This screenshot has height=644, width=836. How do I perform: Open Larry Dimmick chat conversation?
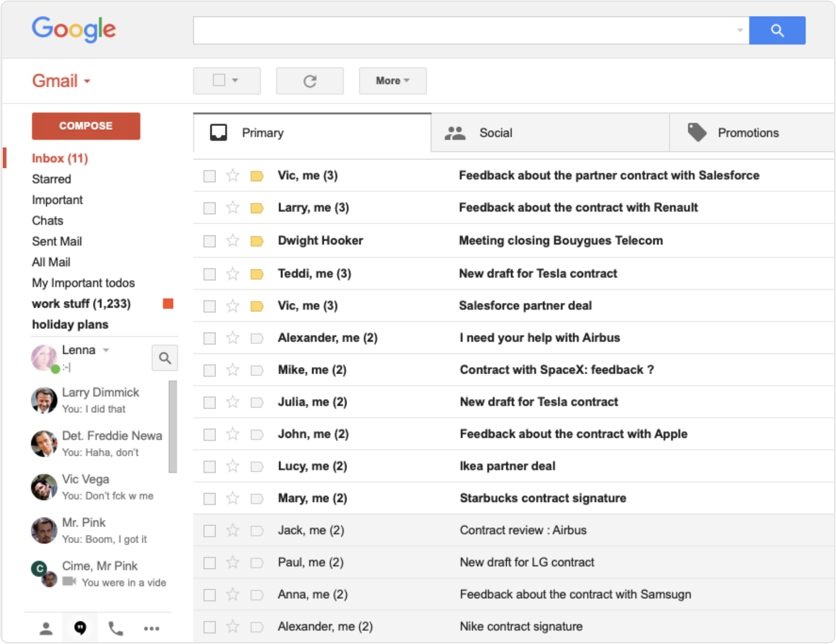pyautogui.click(x=101, y=400)
